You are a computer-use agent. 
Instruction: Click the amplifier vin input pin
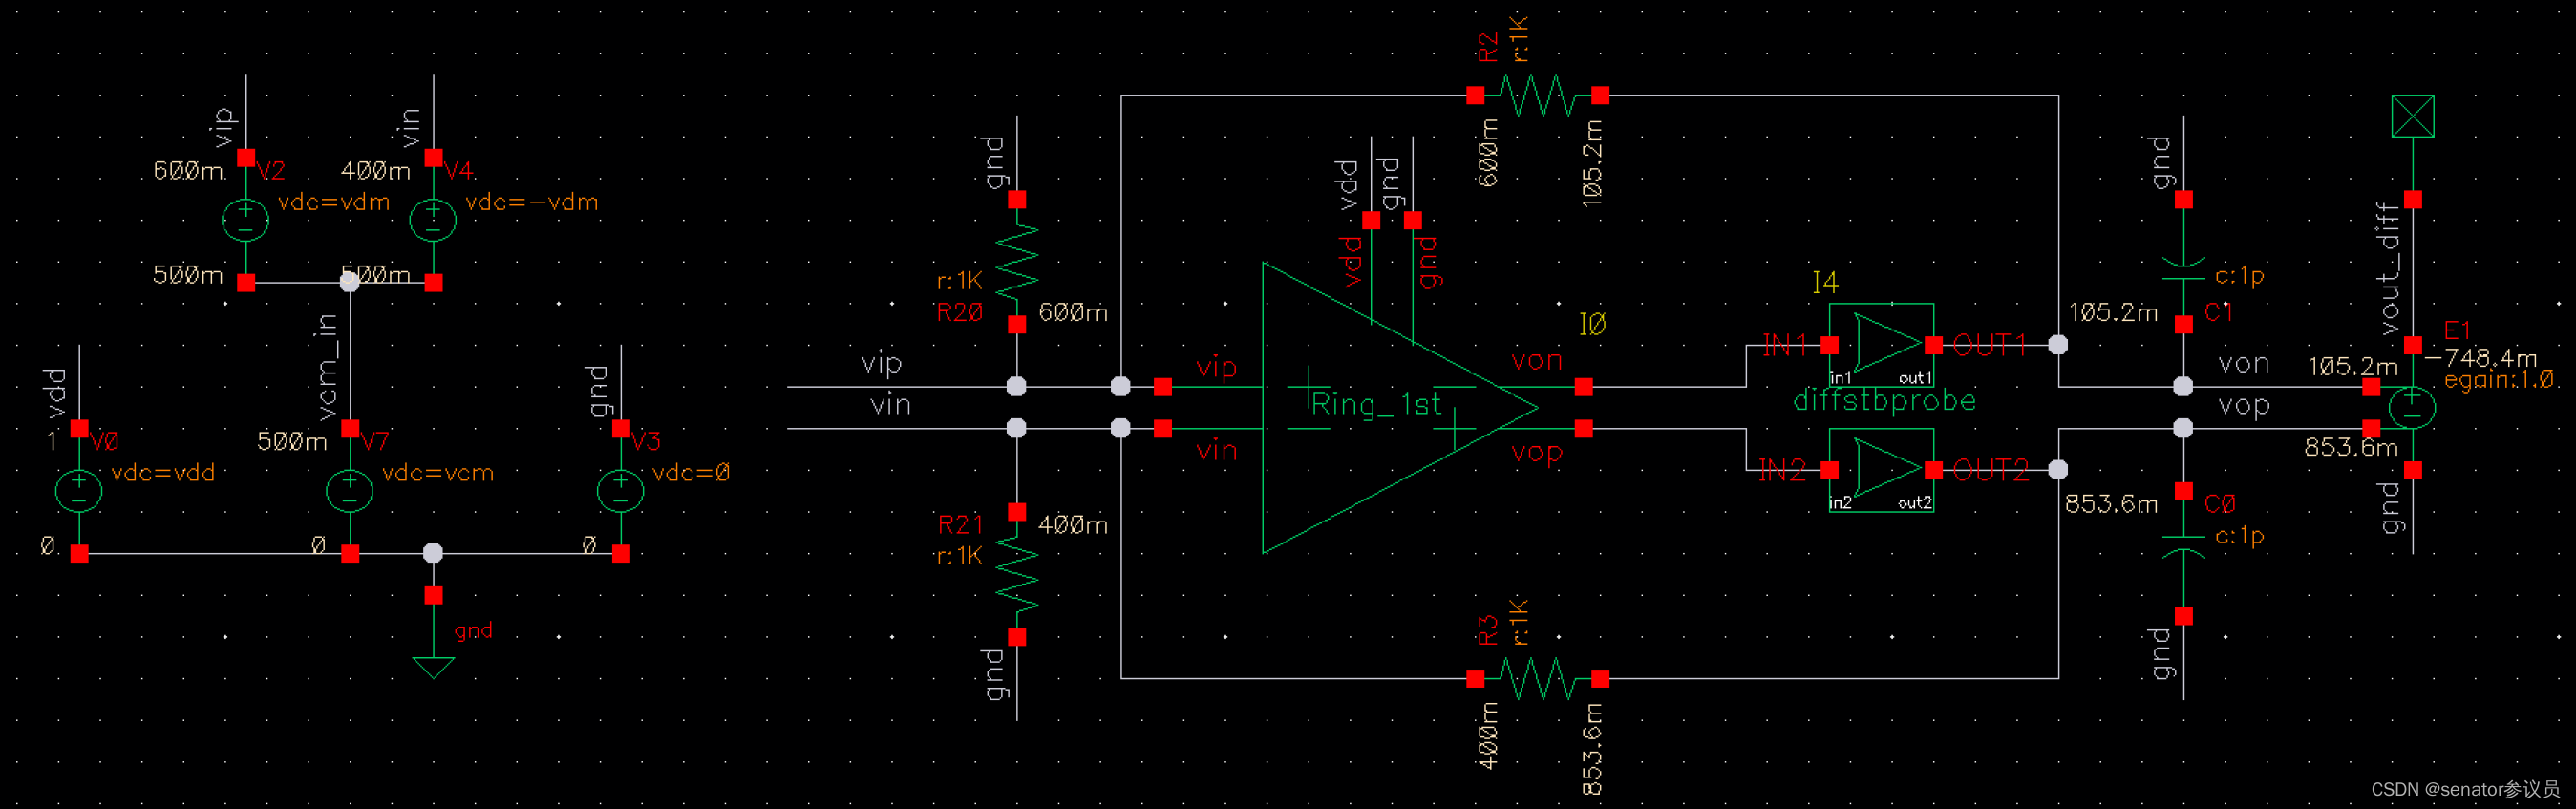coord(1162,429)
